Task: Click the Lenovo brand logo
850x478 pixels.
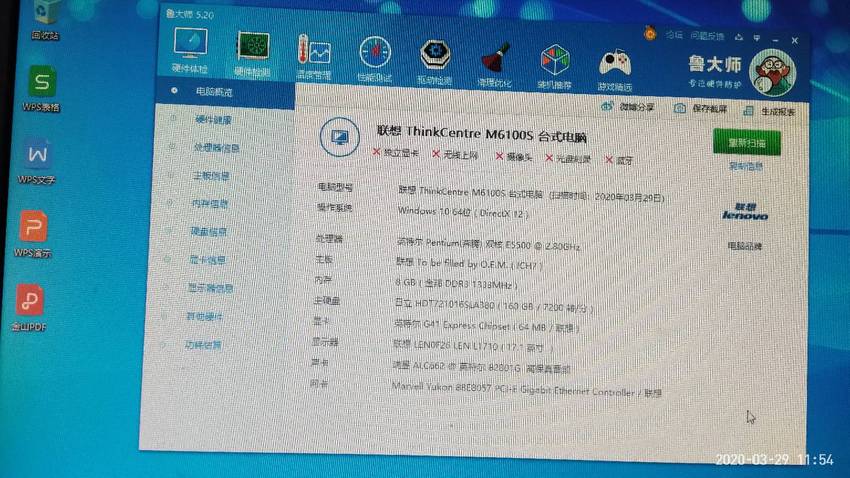Action: pyautogui.click(x=745, y=212)
